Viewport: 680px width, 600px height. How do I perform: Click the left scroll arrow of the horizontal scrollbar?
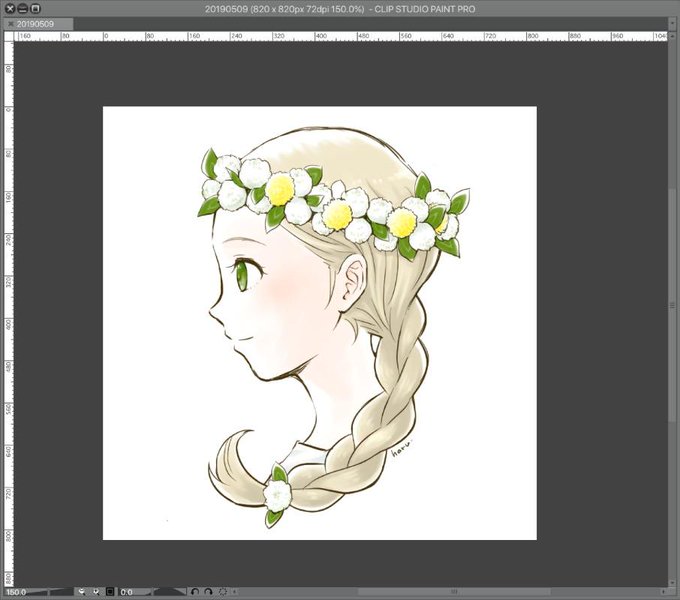tap(235, 591)
